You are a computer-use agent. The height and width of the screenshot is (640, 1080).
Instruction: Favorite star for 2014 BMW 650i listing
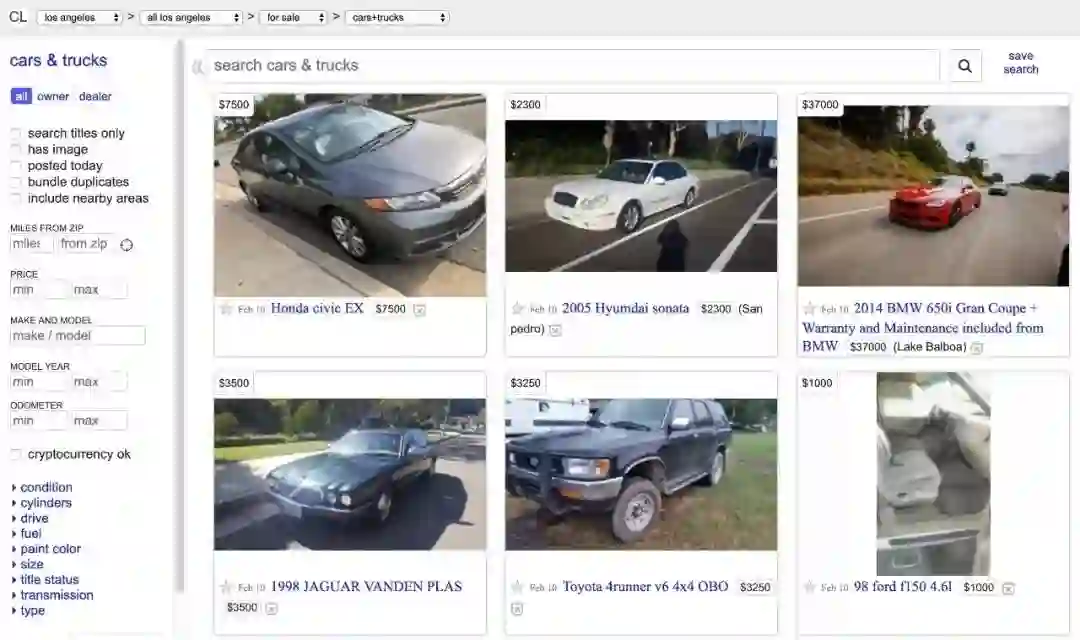(809, 309)
